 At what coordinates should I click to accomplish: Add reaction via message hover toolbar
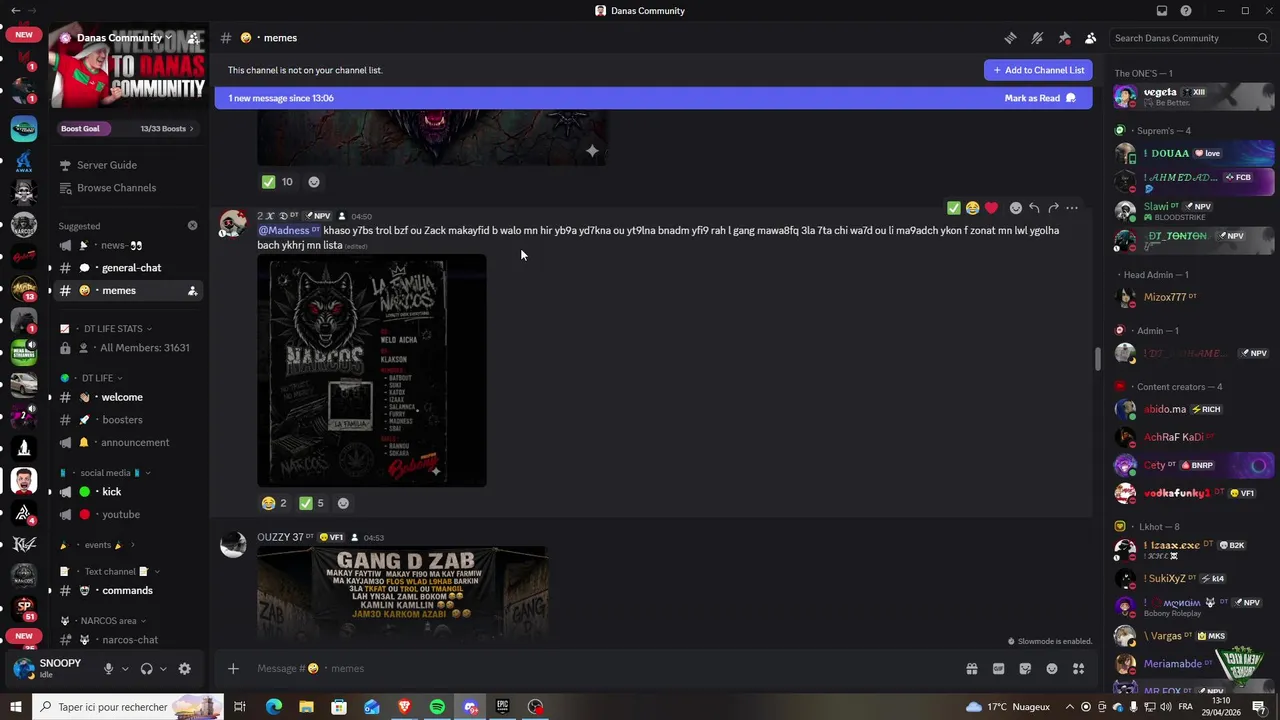click(x=1015, y=208)
